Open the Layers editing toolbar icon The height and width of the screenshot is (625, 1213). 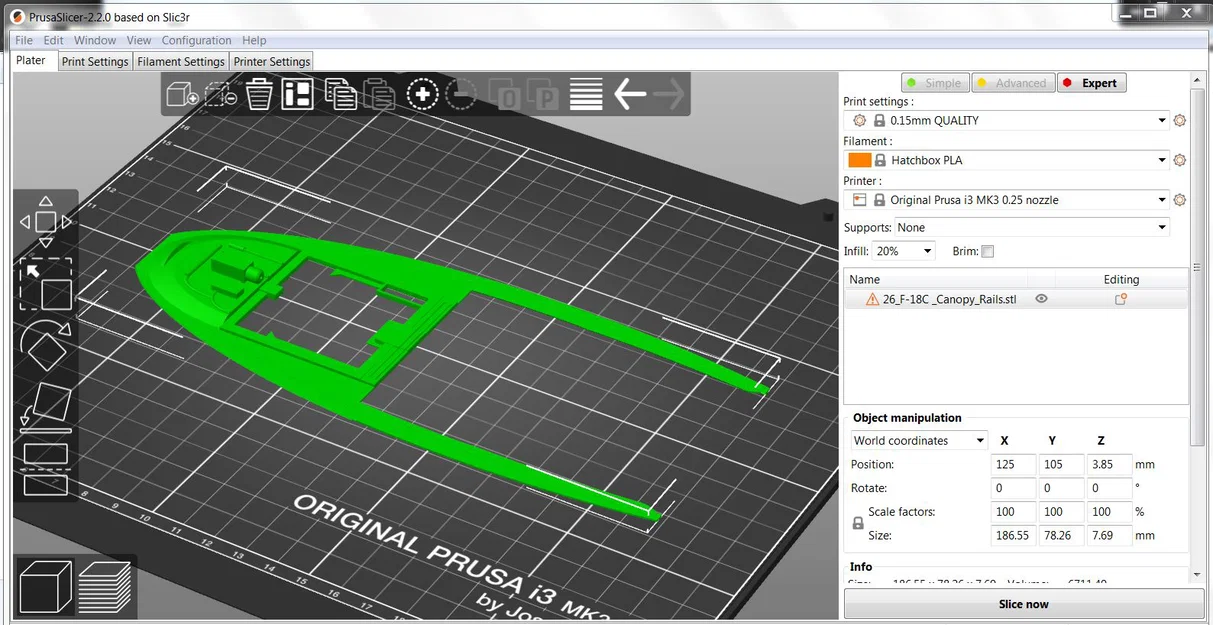586,95
